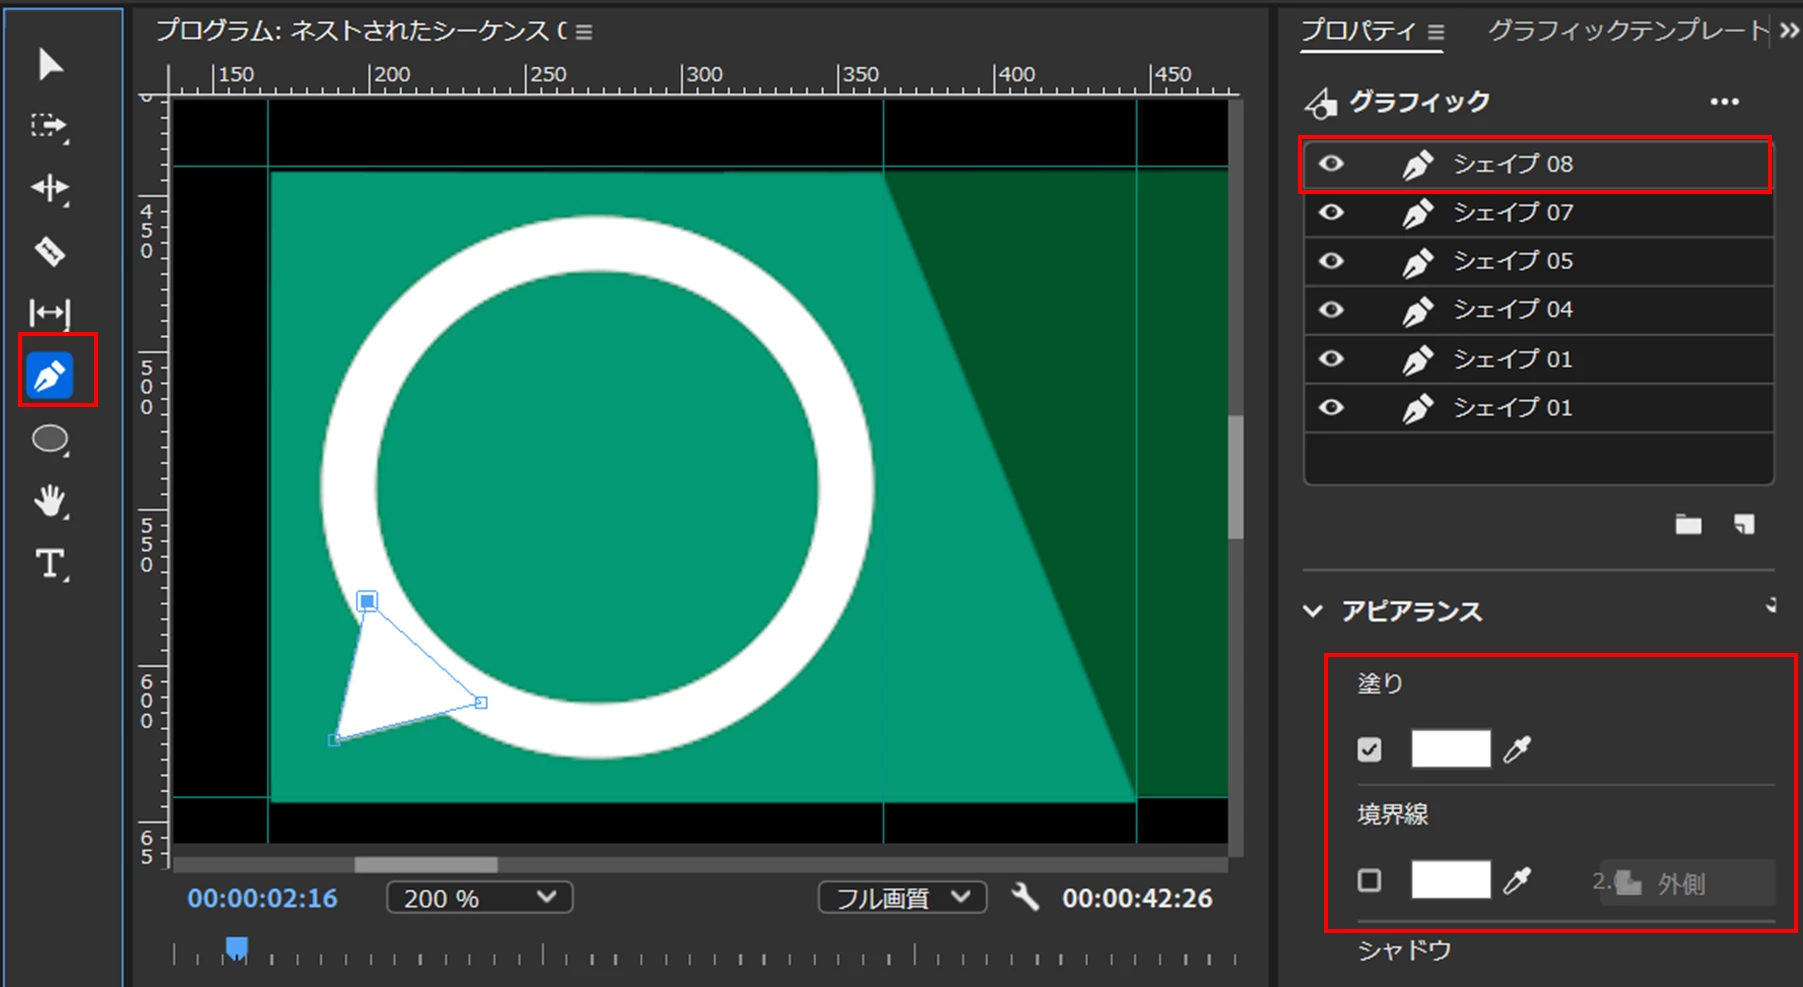Click グラフィック header shape icon
This screenshot has height=987, width=1803.
1321,102
